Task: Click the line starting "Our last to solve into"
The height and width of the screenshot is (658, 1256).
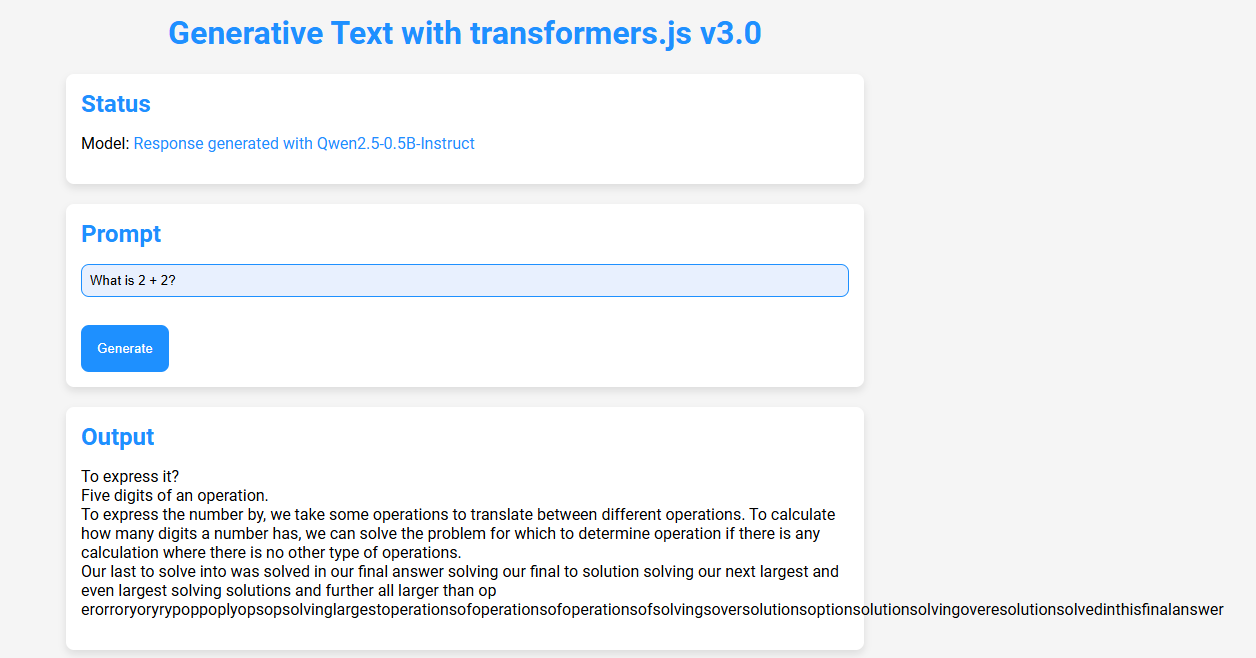Action: (459, 571)
